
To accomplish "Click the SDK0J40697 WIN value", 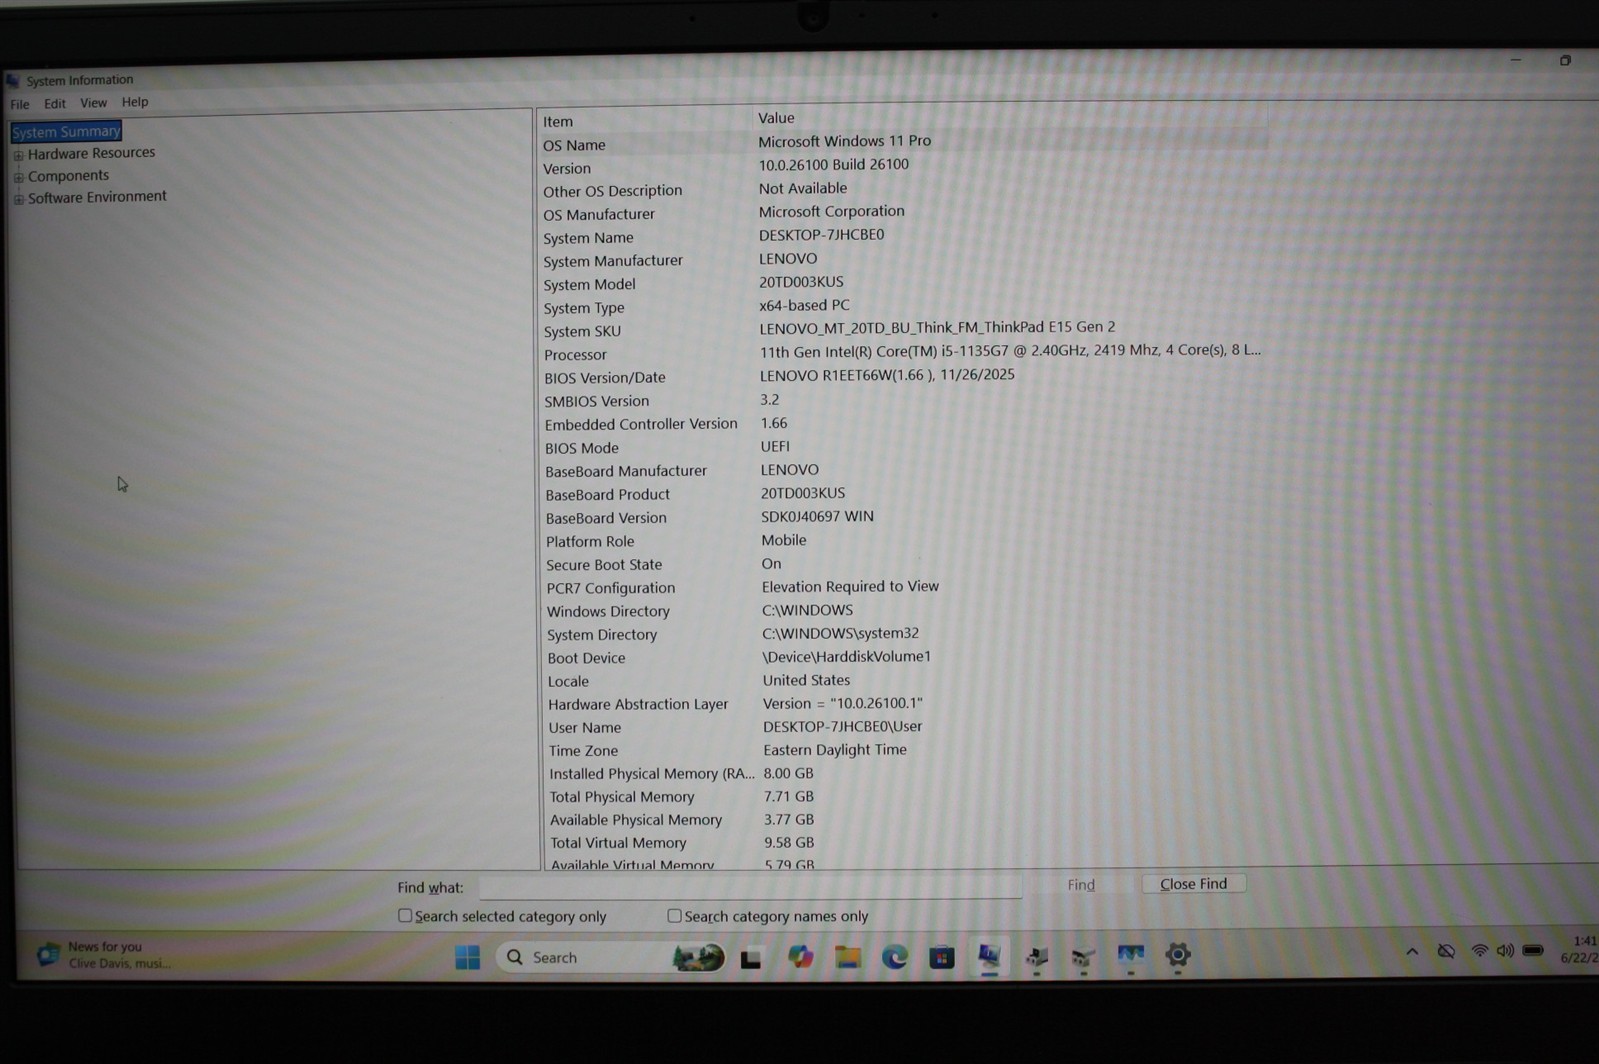I will 817,517.
